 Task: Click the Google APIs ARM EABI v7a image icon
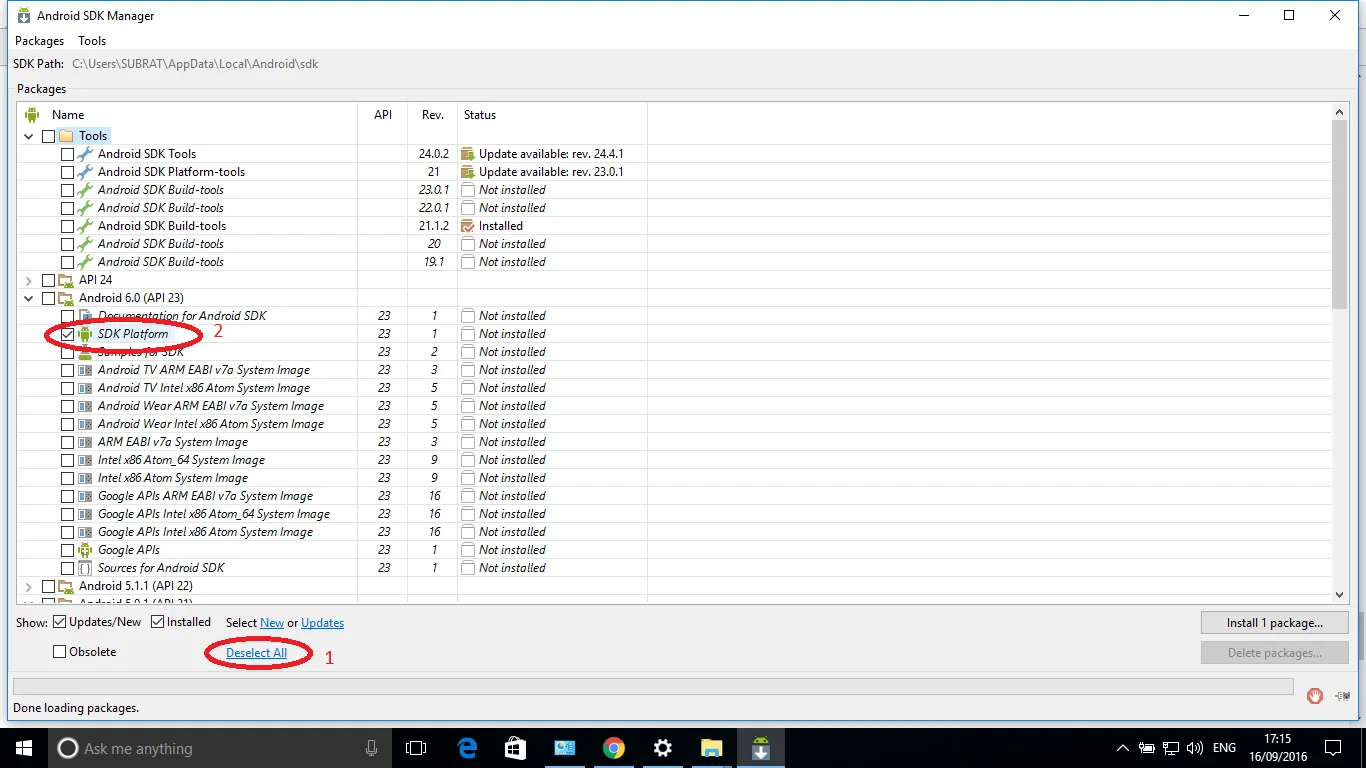click(x=85, y=496)
